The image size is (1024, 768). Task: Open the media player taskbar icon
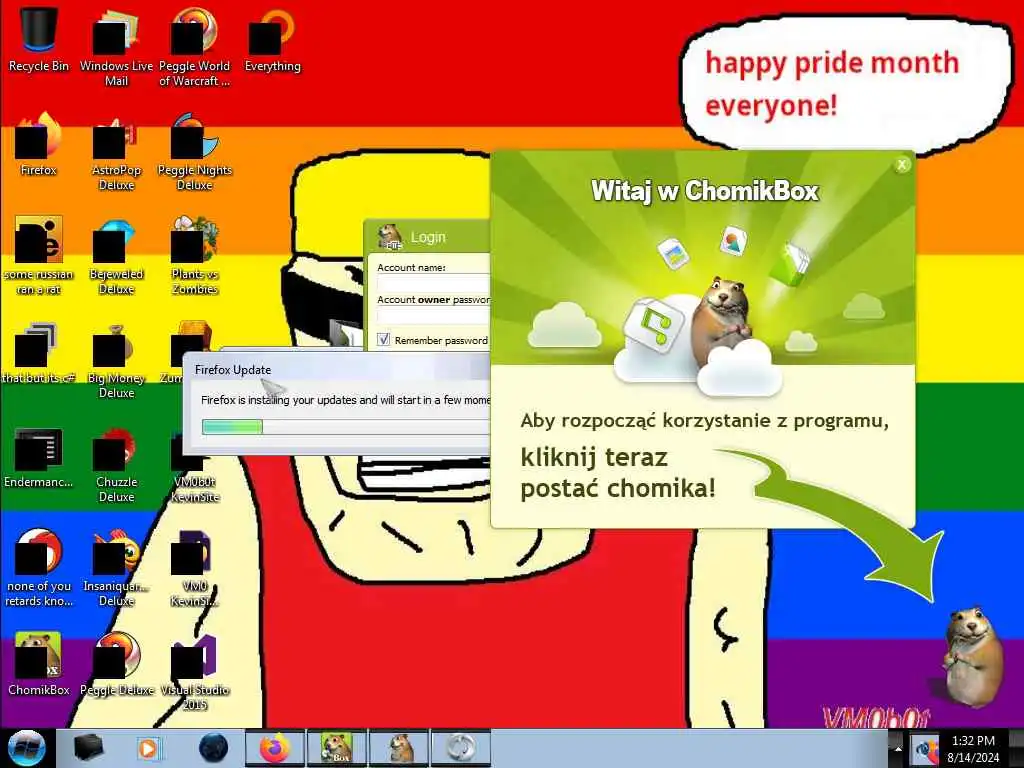point(148,748)
